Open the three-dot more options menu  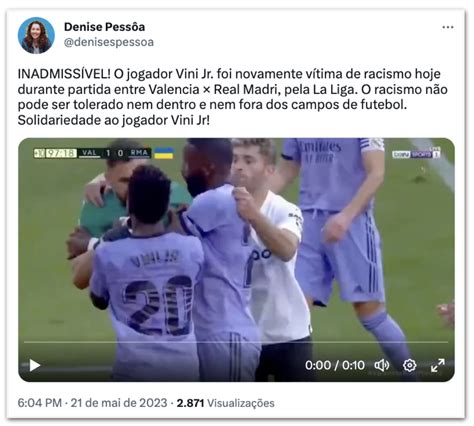click(448, 27)
